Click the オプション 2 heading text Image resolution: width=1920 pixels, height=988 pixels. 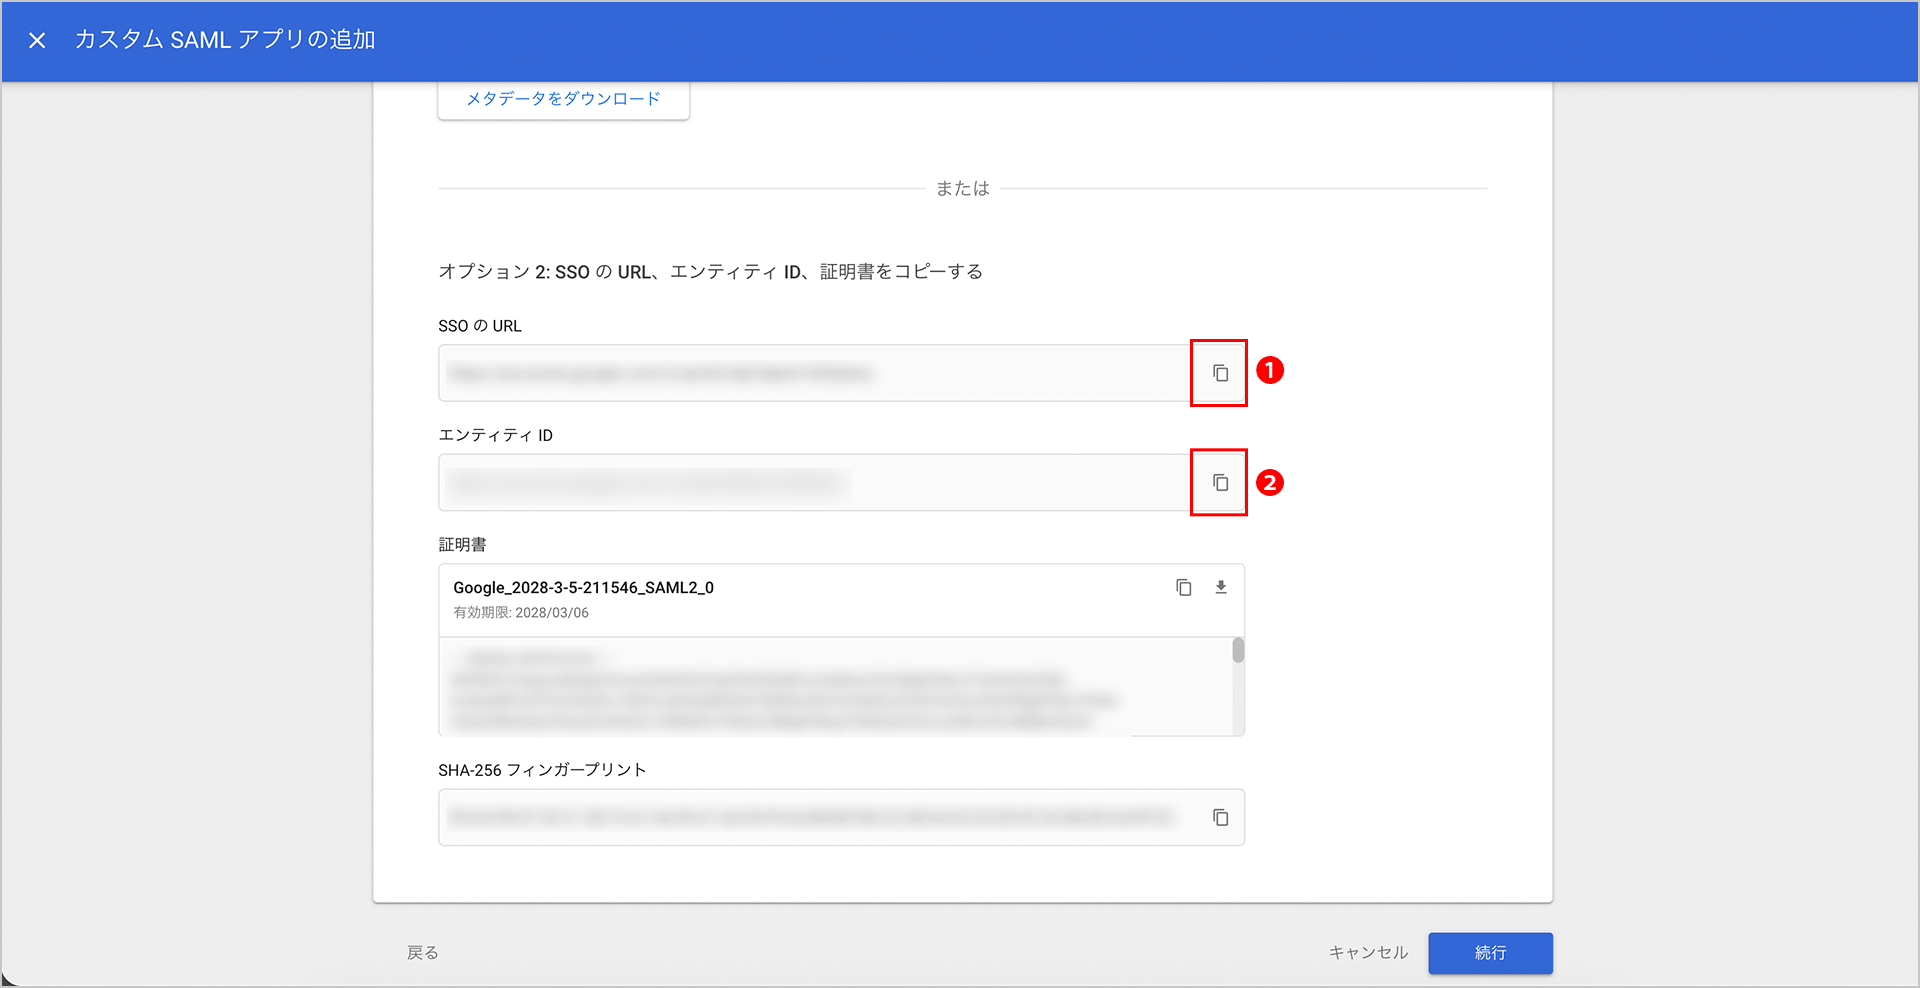point(710,272)
